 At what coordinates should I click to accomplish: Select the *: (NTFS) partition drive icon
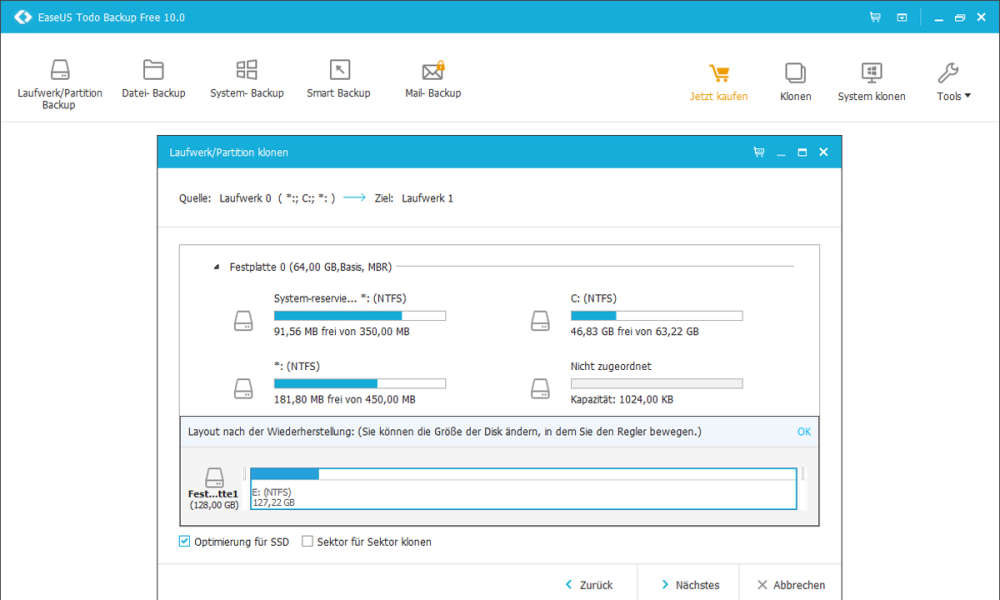pos(243,388)
